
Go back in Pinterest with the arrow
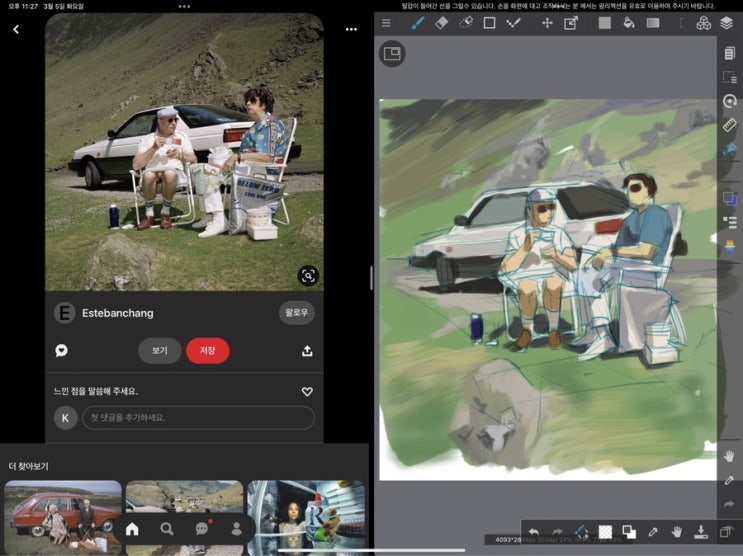point(16,29)
